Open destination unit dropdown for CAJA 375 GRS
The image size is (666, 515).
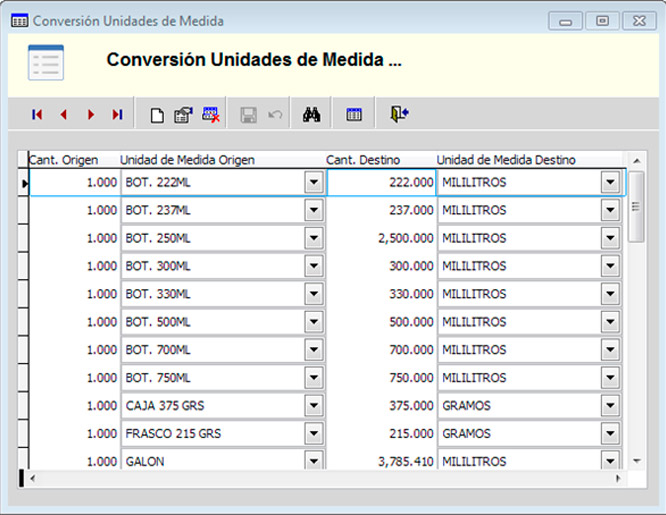click(609, 406)
